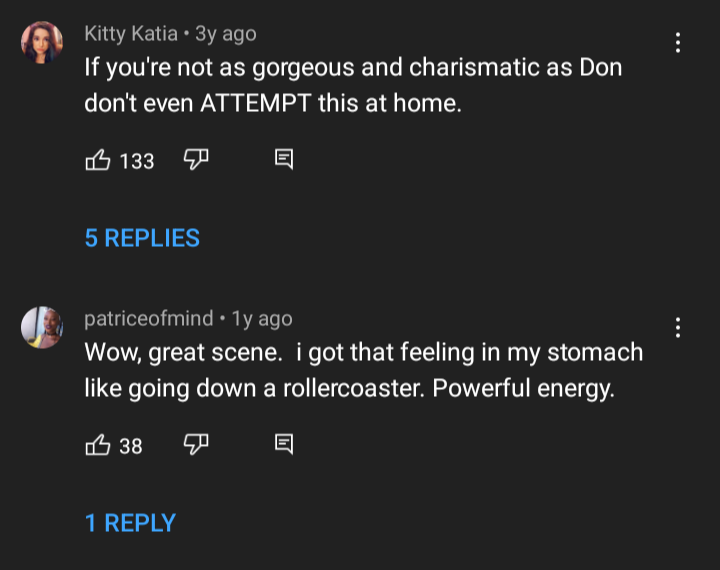Image resolution: width=720 pixels, height=570 pixels.
Task: Reply to Kitty Katia's comment
Action: pyautogui.click(x=284, y=159)
